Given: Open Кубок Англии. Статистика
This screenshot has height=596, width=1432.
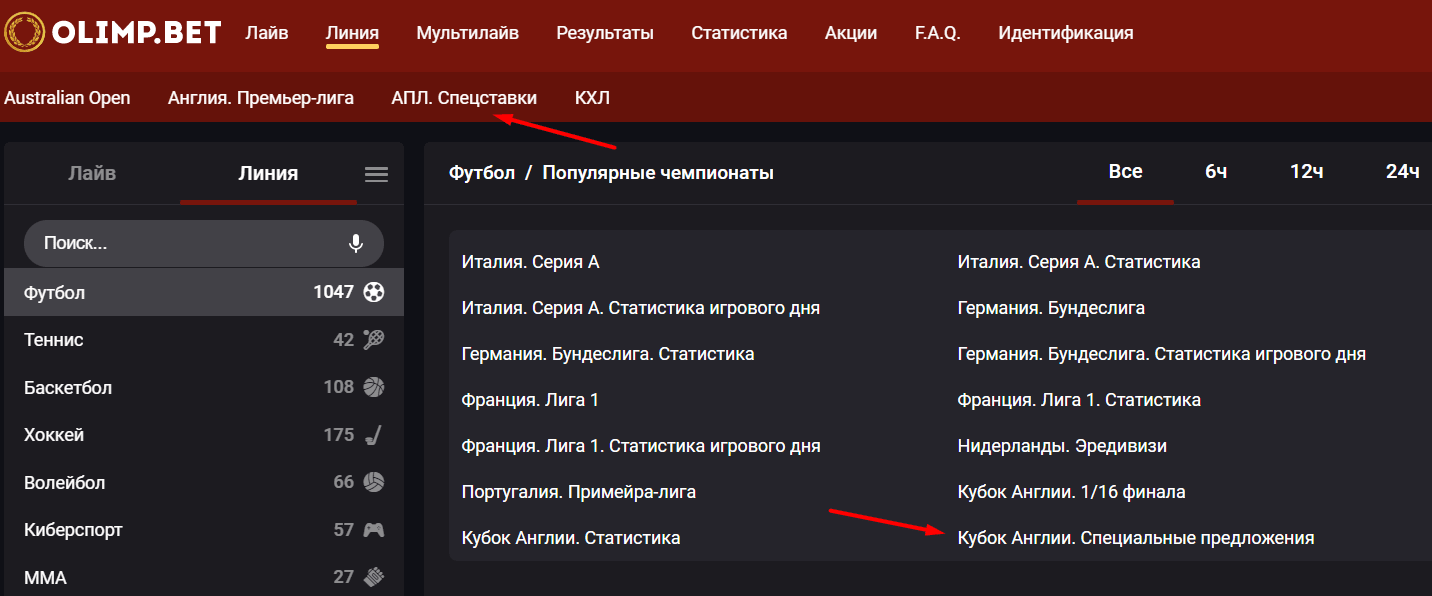Looking at the screenshot, I should tap(571, 538).
